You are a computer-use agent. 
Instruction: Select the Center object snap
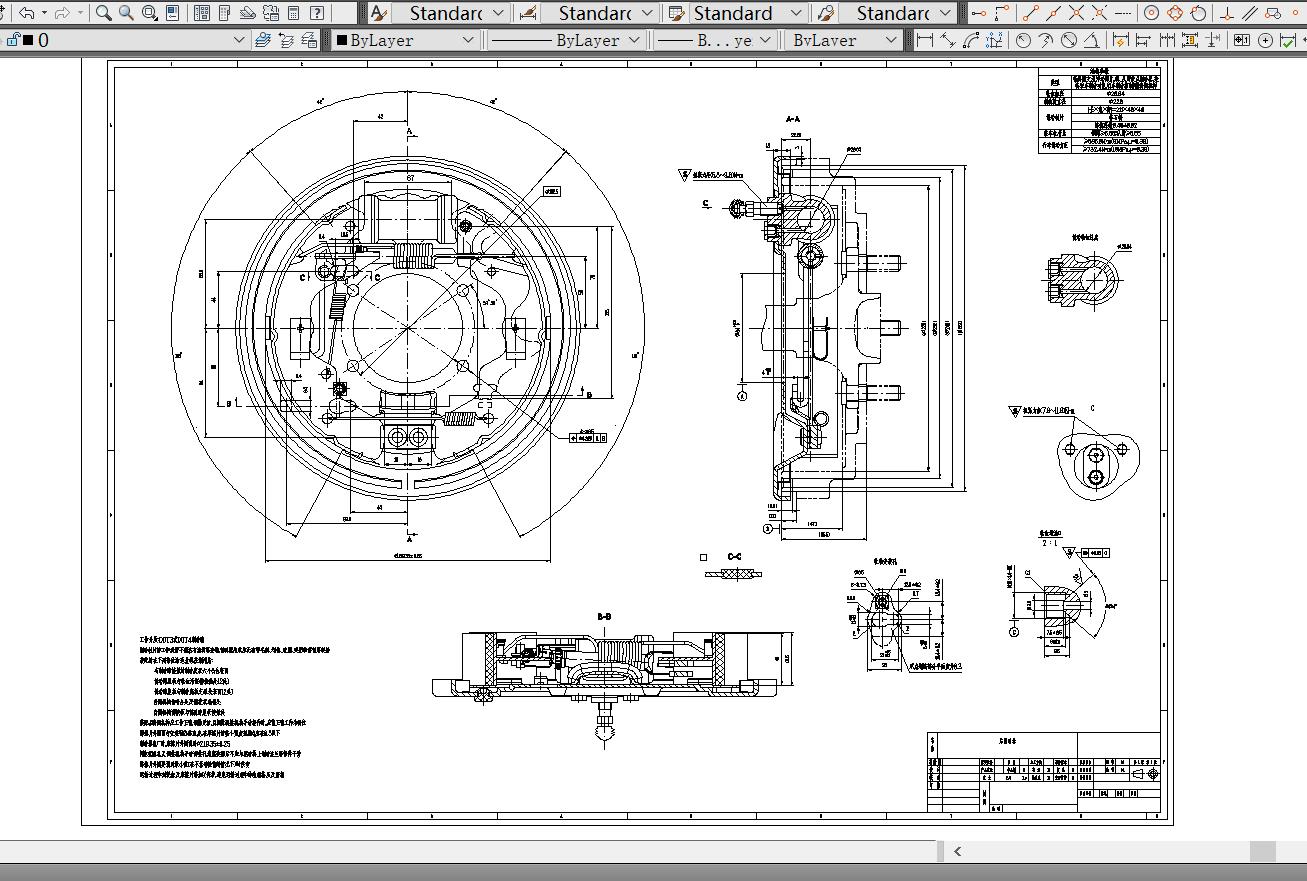tap(1152, 13)
